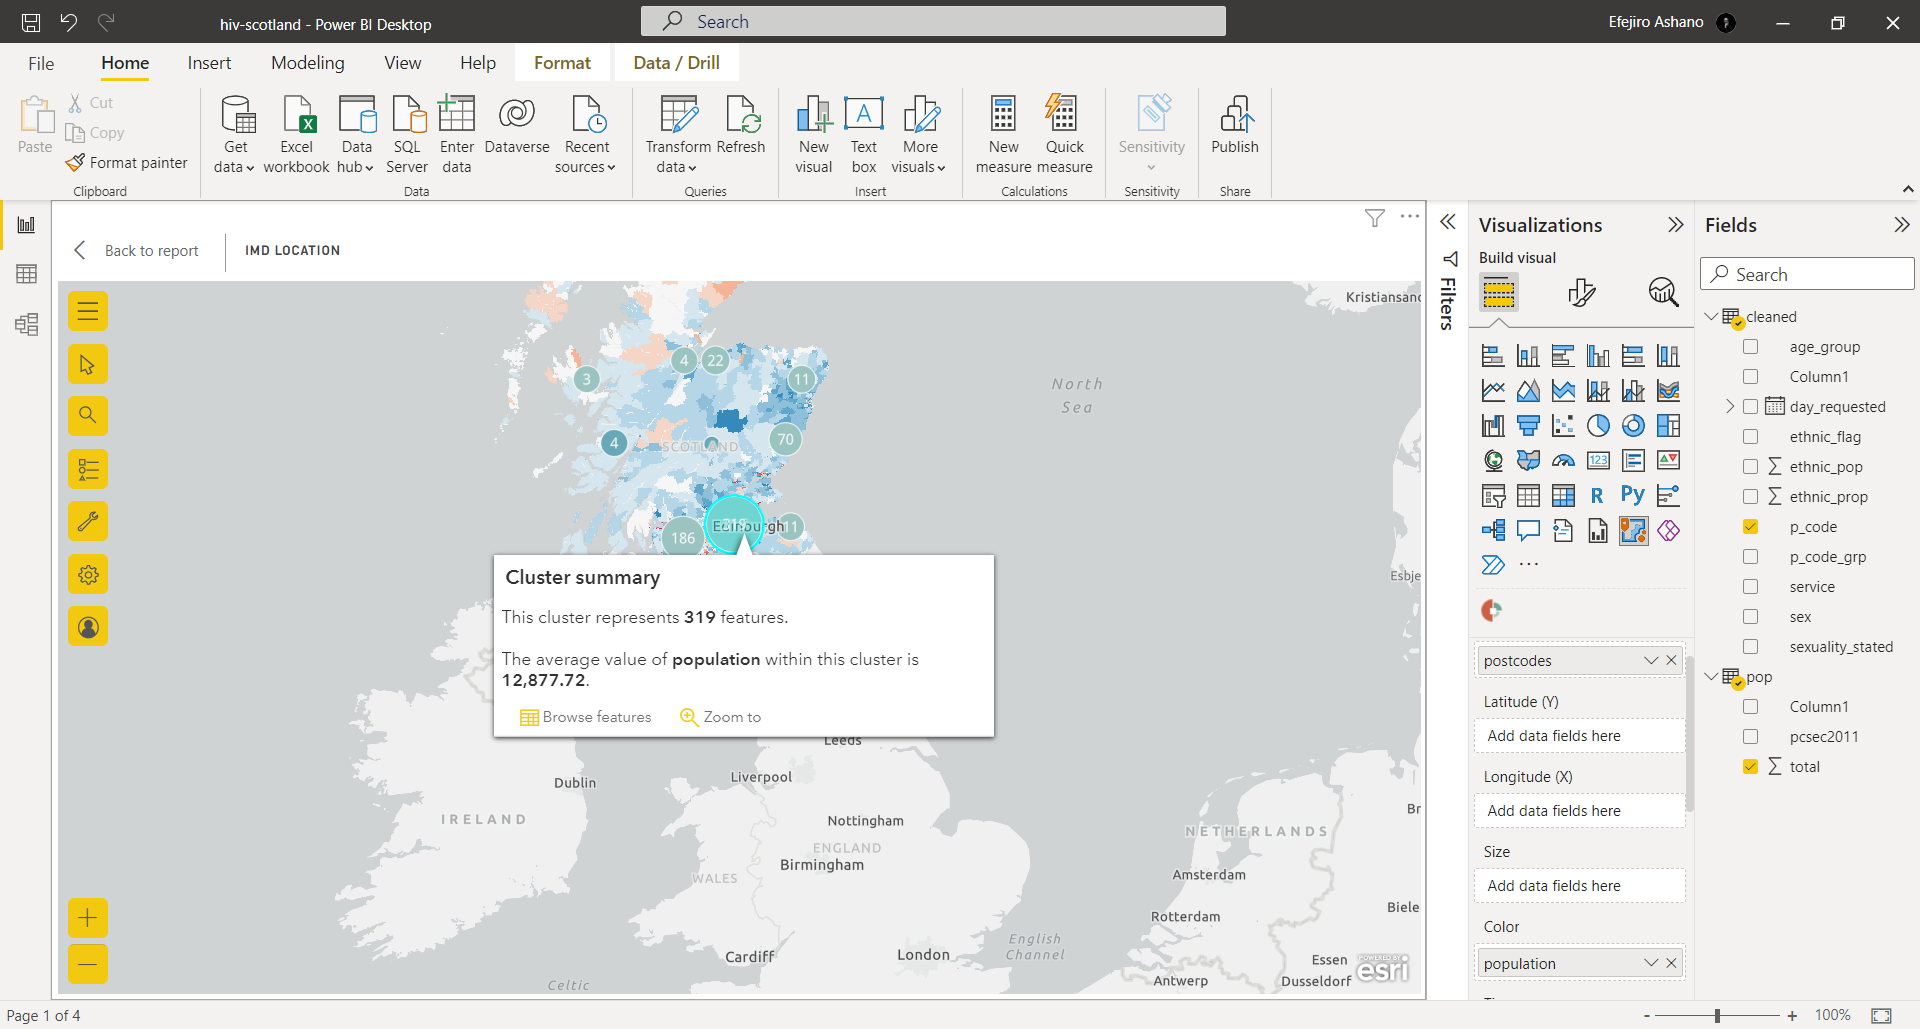The width and height of the screenshot is (1920, 1029).
Task: Open the Format ribbon tab
Action: point(563,63)
